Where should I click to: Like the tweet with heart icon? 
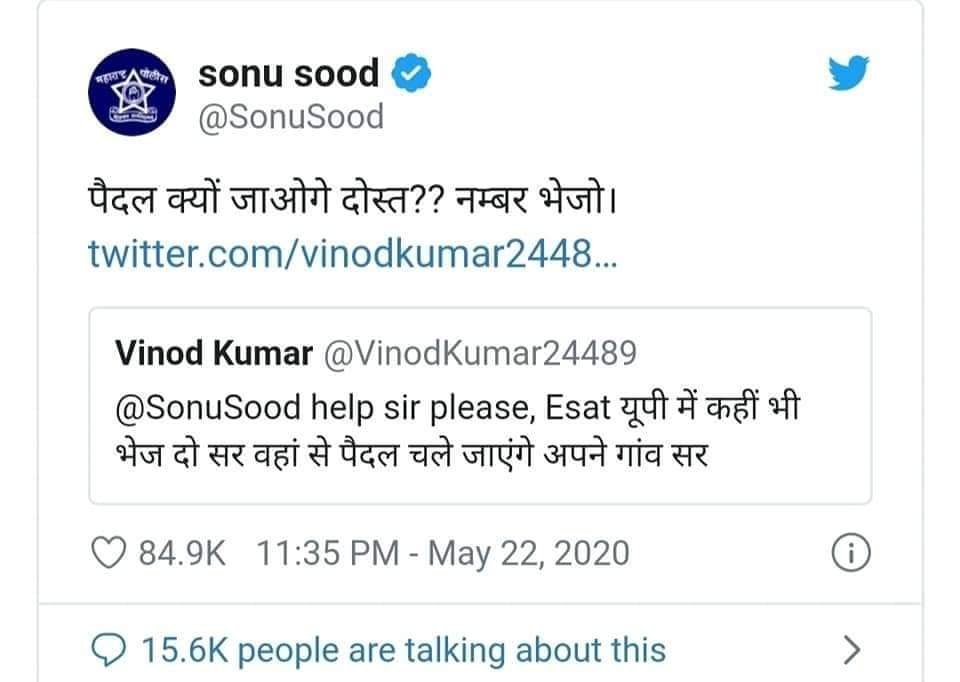(108, 552)
